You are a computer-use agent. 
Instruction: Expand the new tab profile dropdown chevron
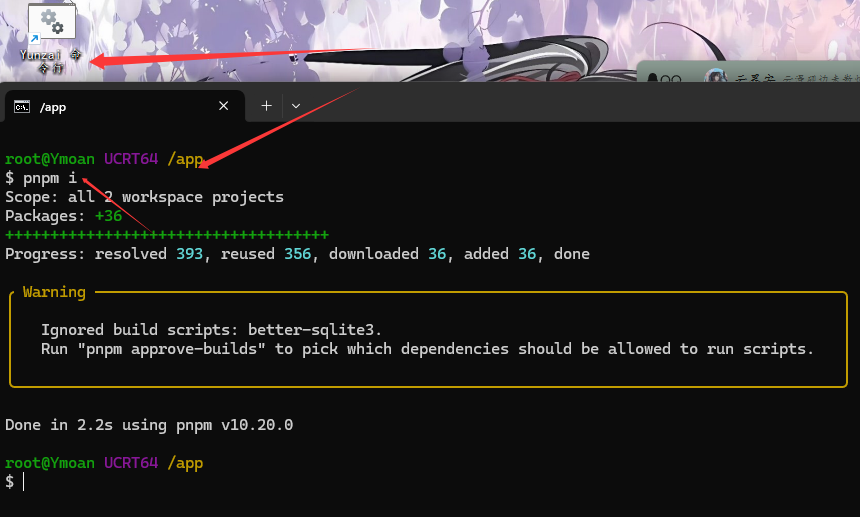click(296, 105)
